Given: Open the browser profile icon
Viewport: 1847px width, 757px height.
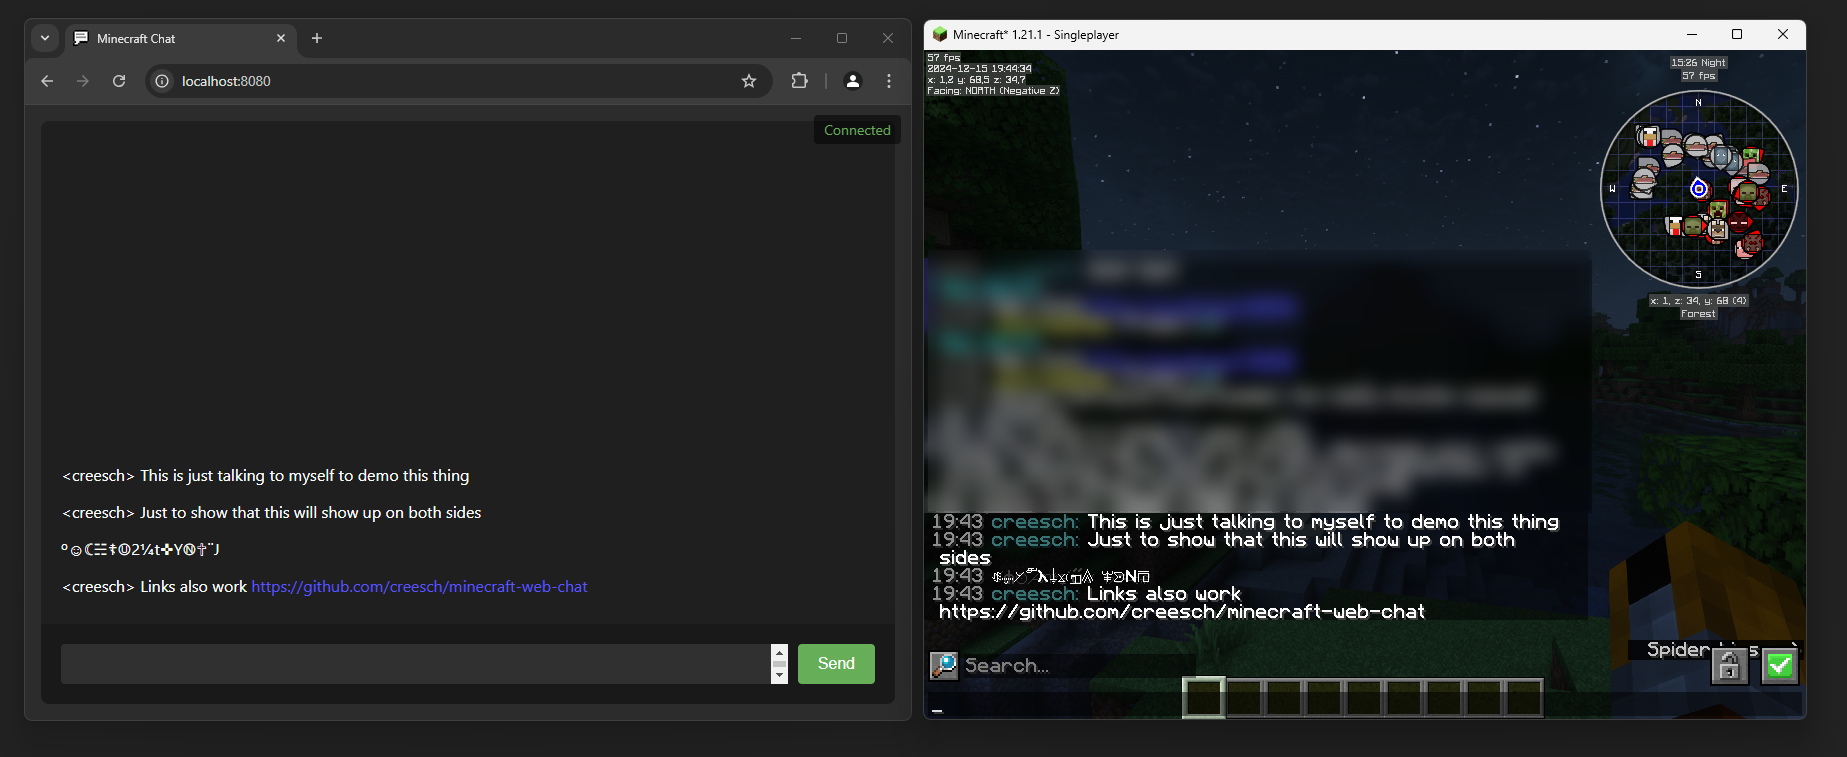Looking at the screenshot, I should pyautogui.click(x=853, y=81).
